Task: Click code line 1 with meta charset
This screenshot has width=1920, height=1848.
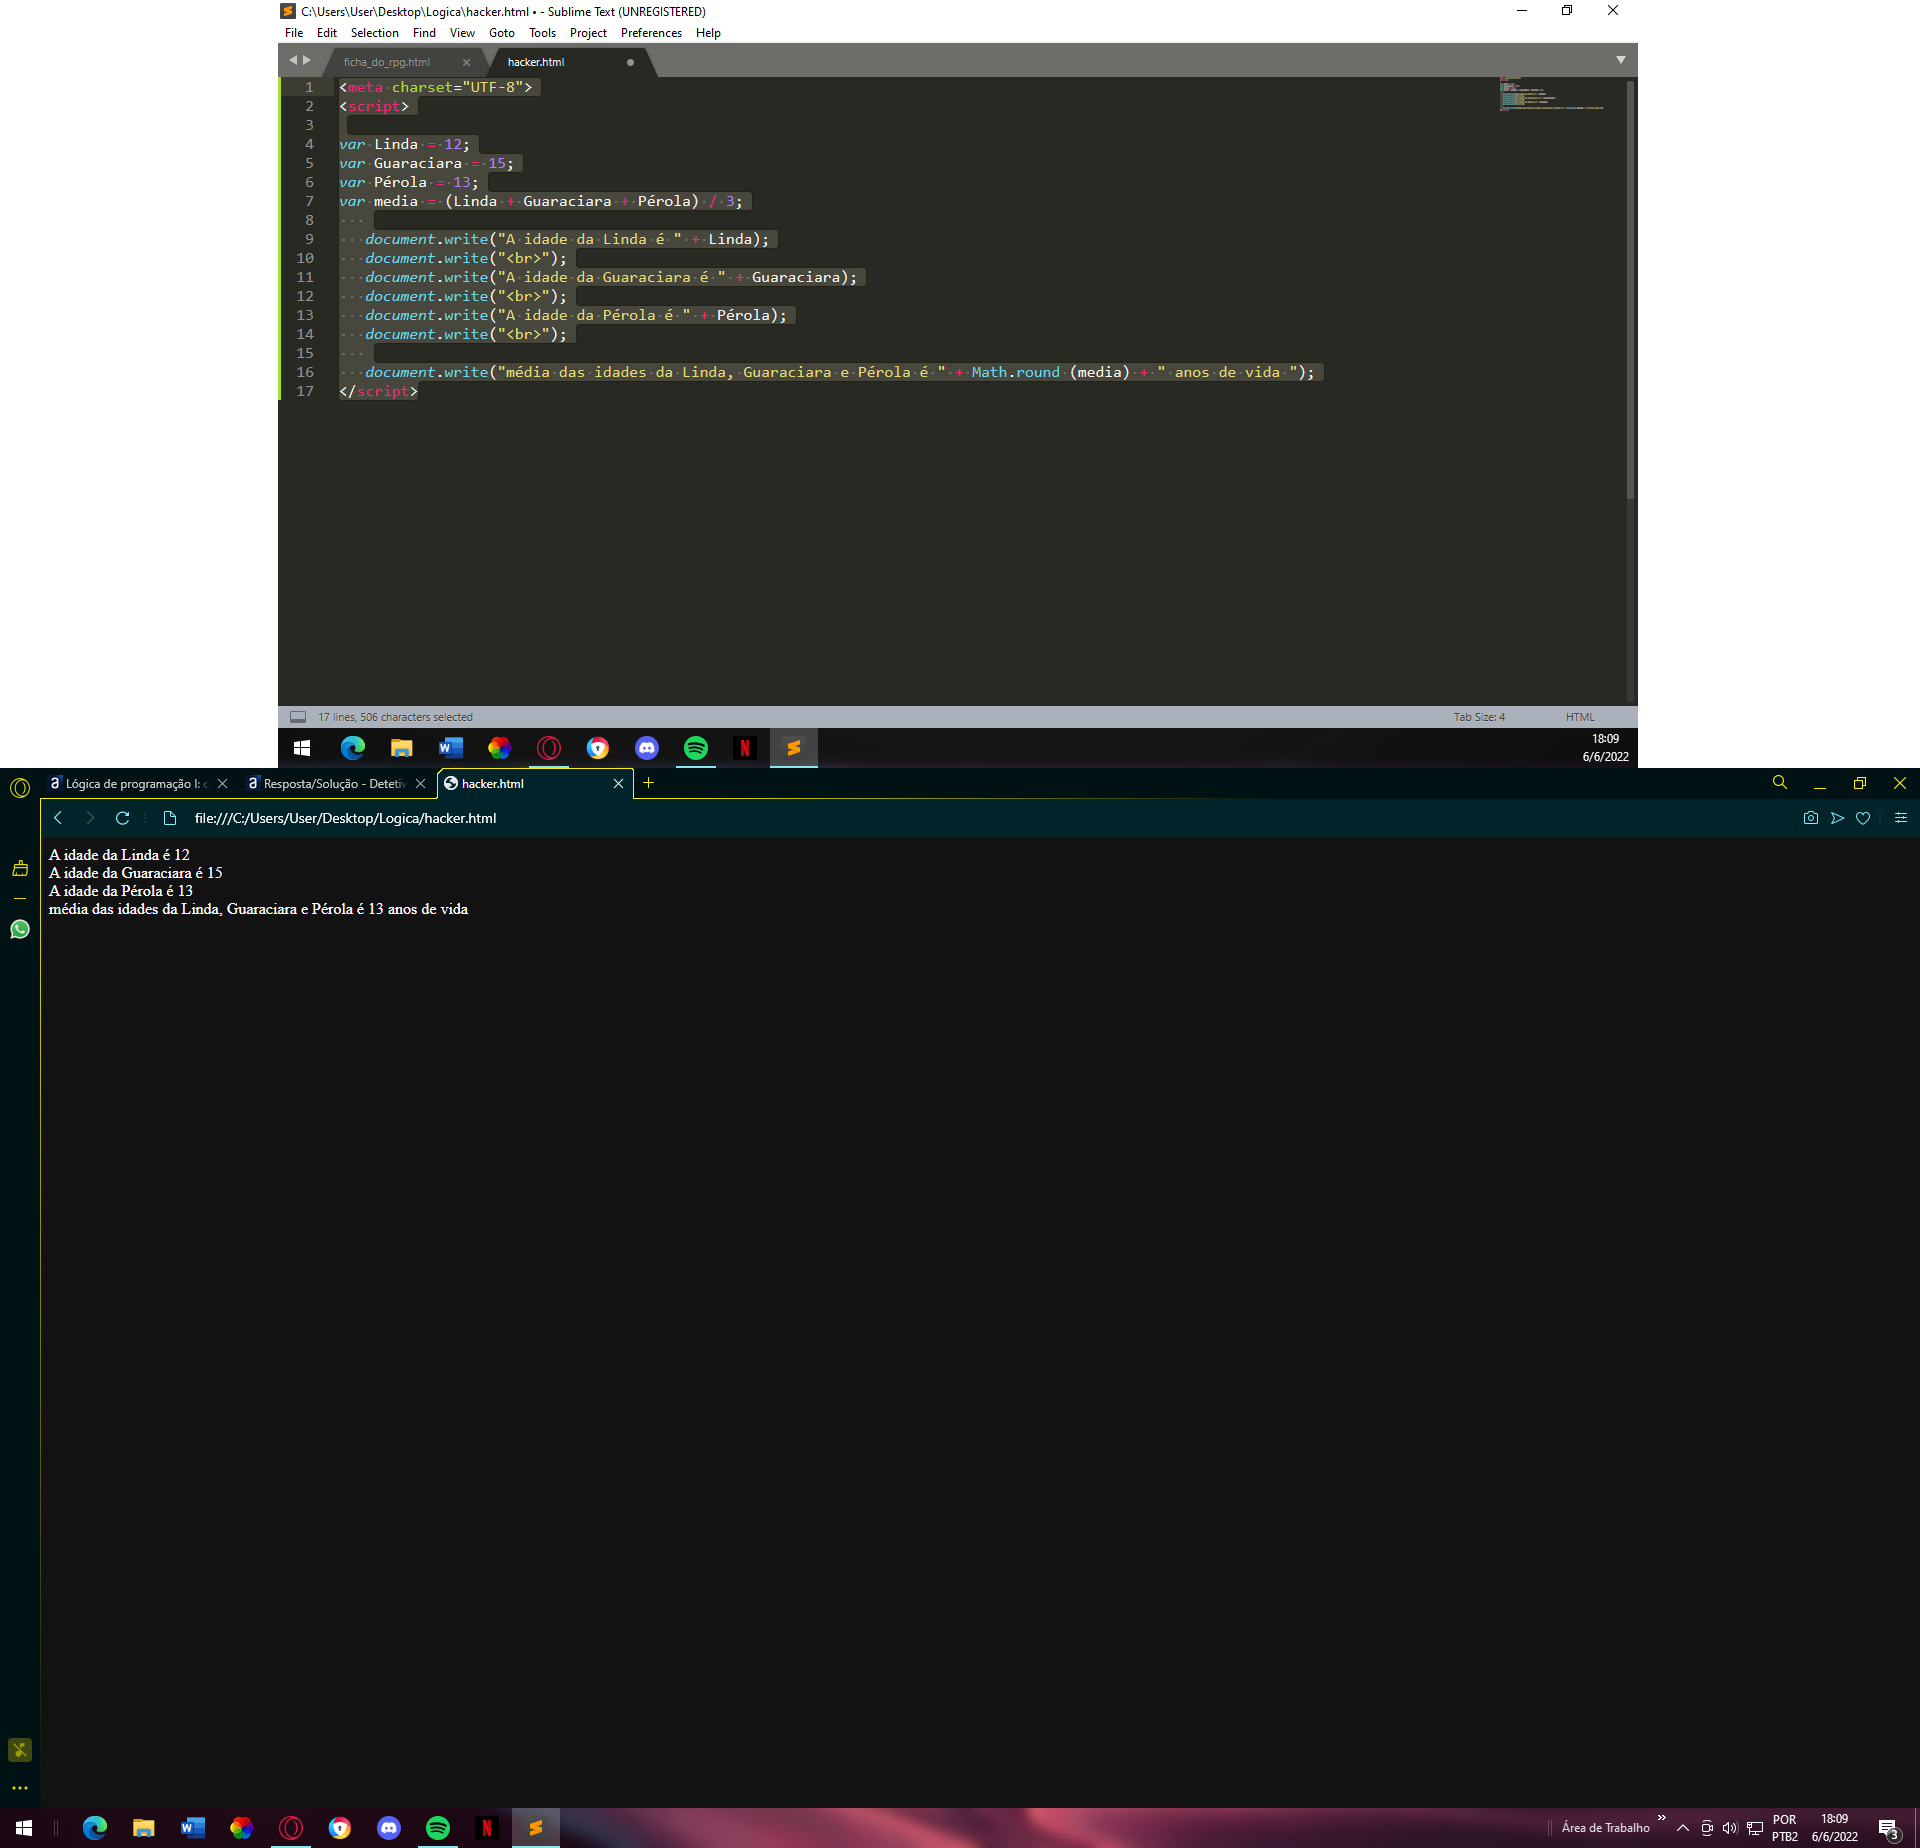Action: pos(435,87)
